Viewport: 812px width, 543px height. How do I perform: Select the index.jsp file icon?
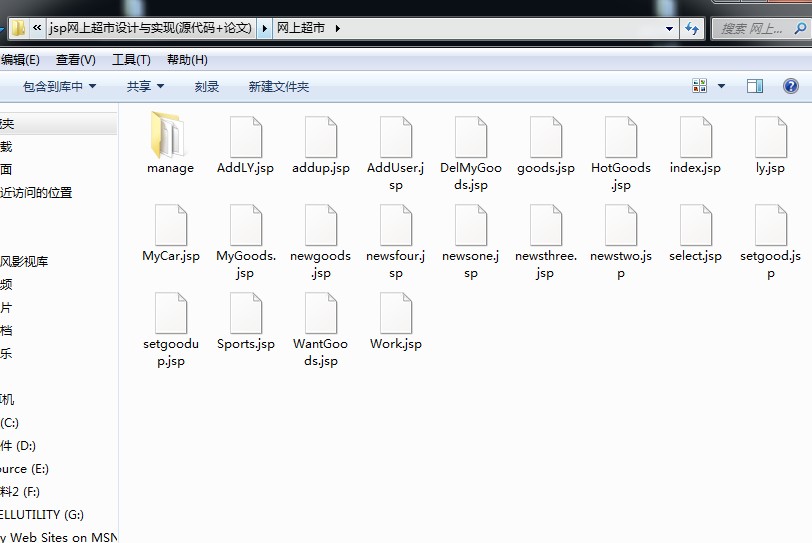695,137
